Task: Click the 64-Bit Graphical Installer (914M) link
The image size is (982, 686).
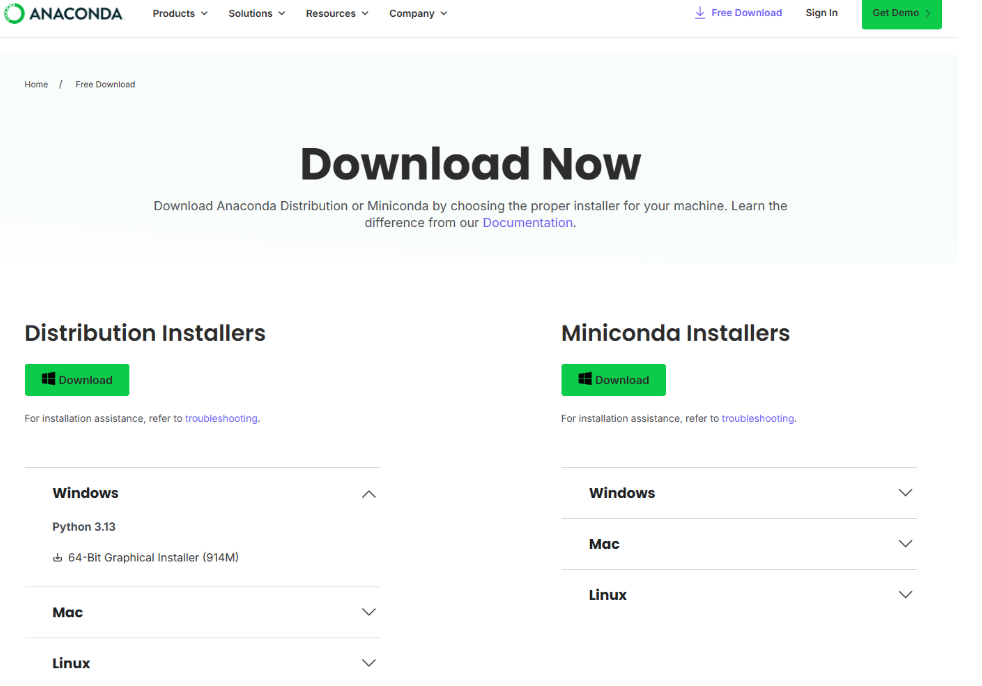Action: [145, 558]
